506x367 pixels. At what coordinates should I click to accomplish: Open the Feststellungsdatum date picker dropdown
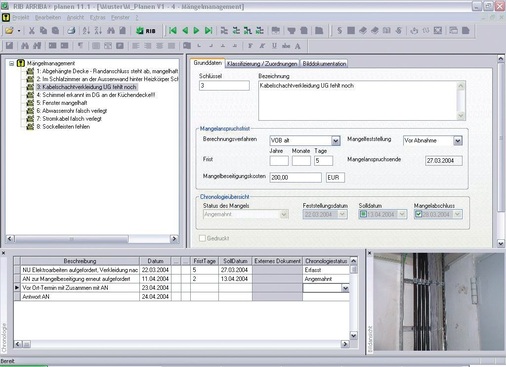click(342, 214)
